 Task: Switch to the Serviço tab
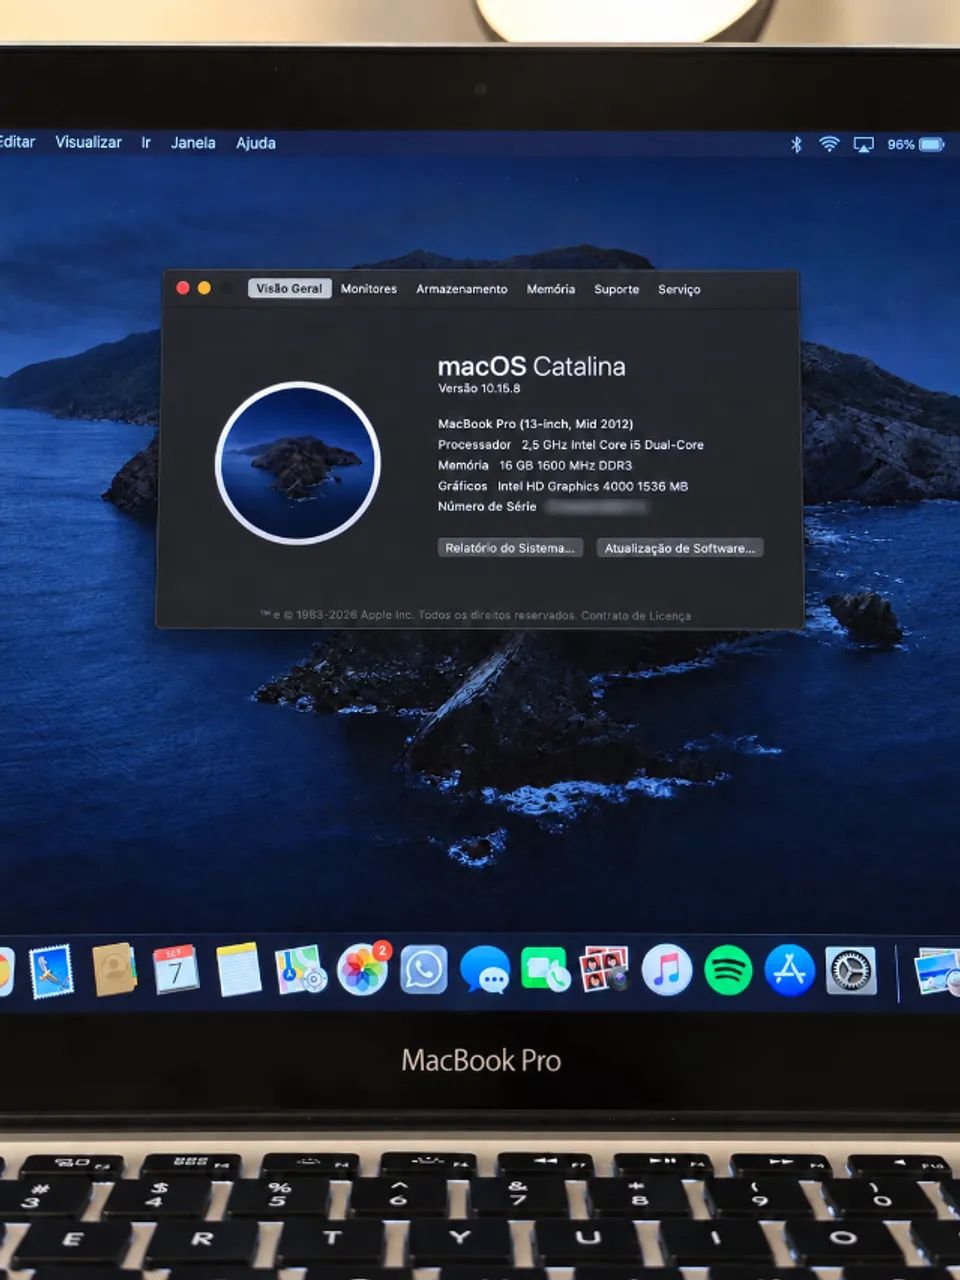click(x=679, y=289)
